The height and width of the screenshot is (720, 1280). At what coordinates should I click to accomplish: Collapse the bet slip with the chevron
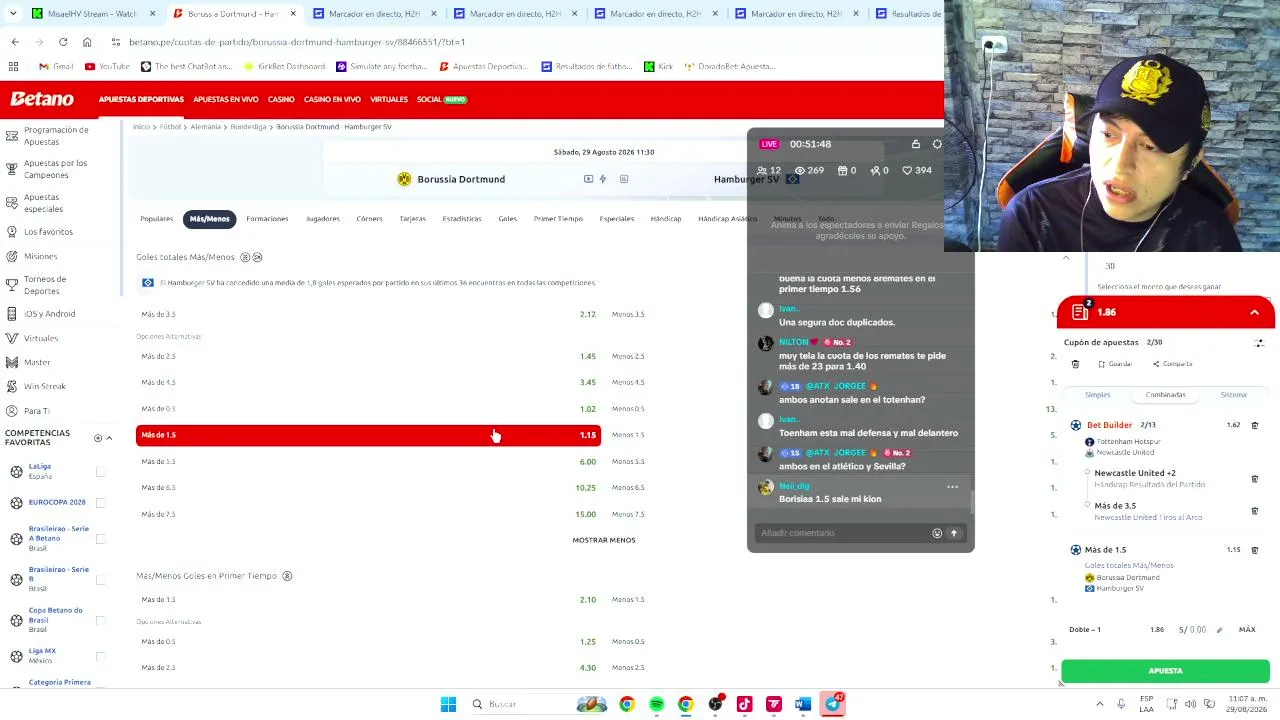(x=1254, y=313)
